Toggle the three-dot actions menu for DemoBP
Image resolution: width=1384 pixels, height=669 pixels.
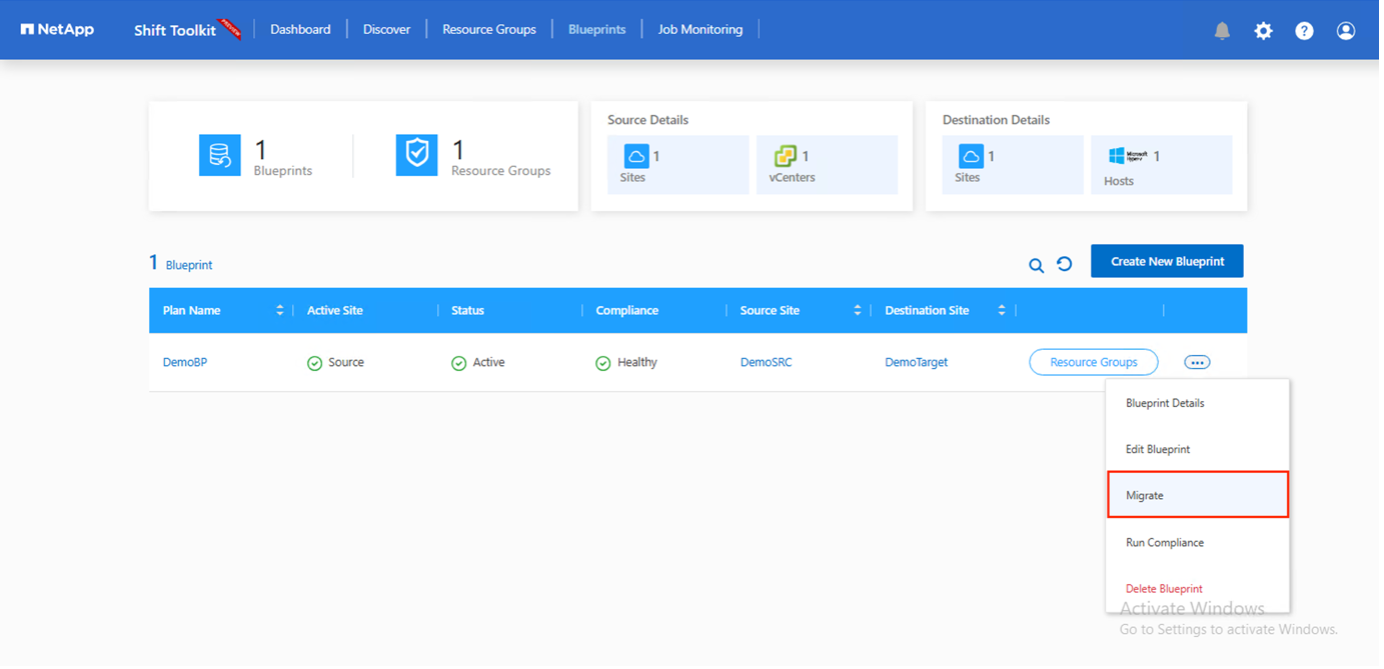1197,362
